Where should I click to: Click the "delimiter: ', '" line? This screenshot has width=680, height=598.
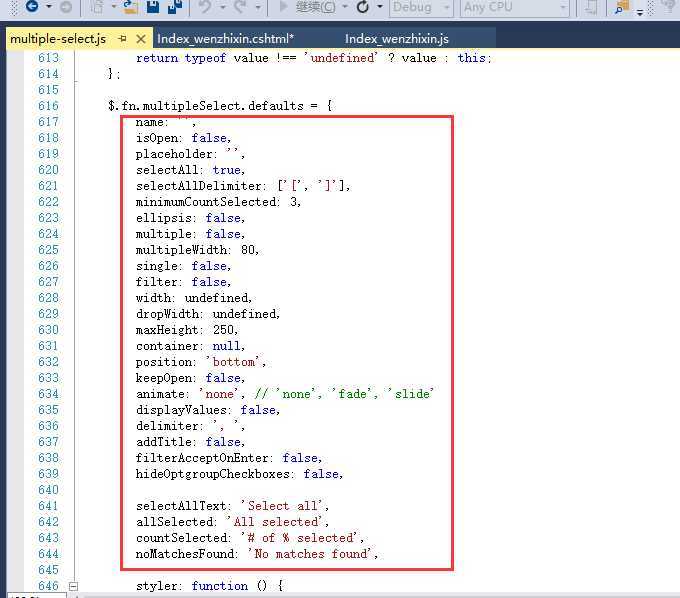[190, 426]
